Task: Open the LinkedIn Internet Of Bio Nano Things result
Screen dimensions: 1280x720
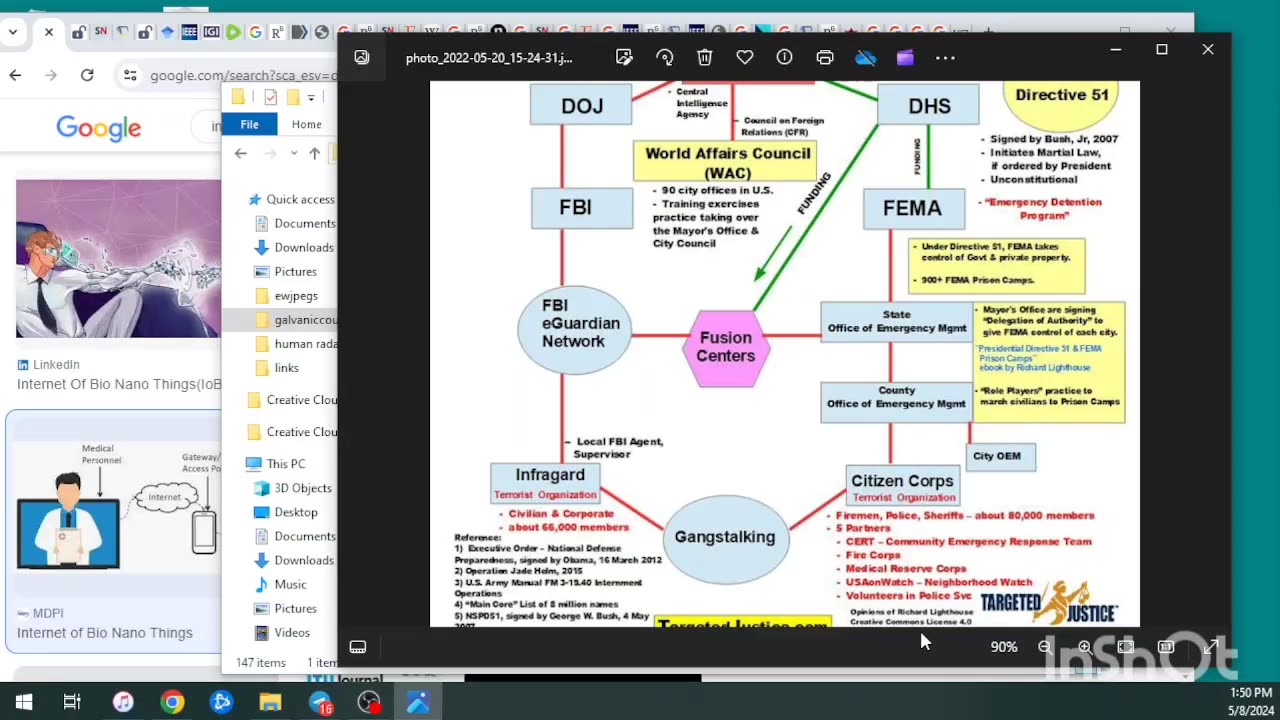Action: click(x=119, y=384)
